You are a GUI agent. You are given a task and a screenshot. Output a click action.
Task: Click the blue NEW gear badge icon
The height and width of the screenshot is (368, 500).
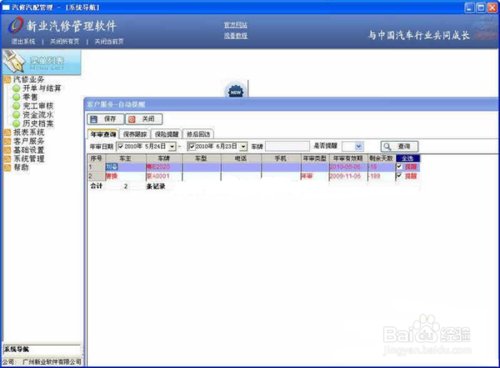pyautogui.click(x=236, y=91)
